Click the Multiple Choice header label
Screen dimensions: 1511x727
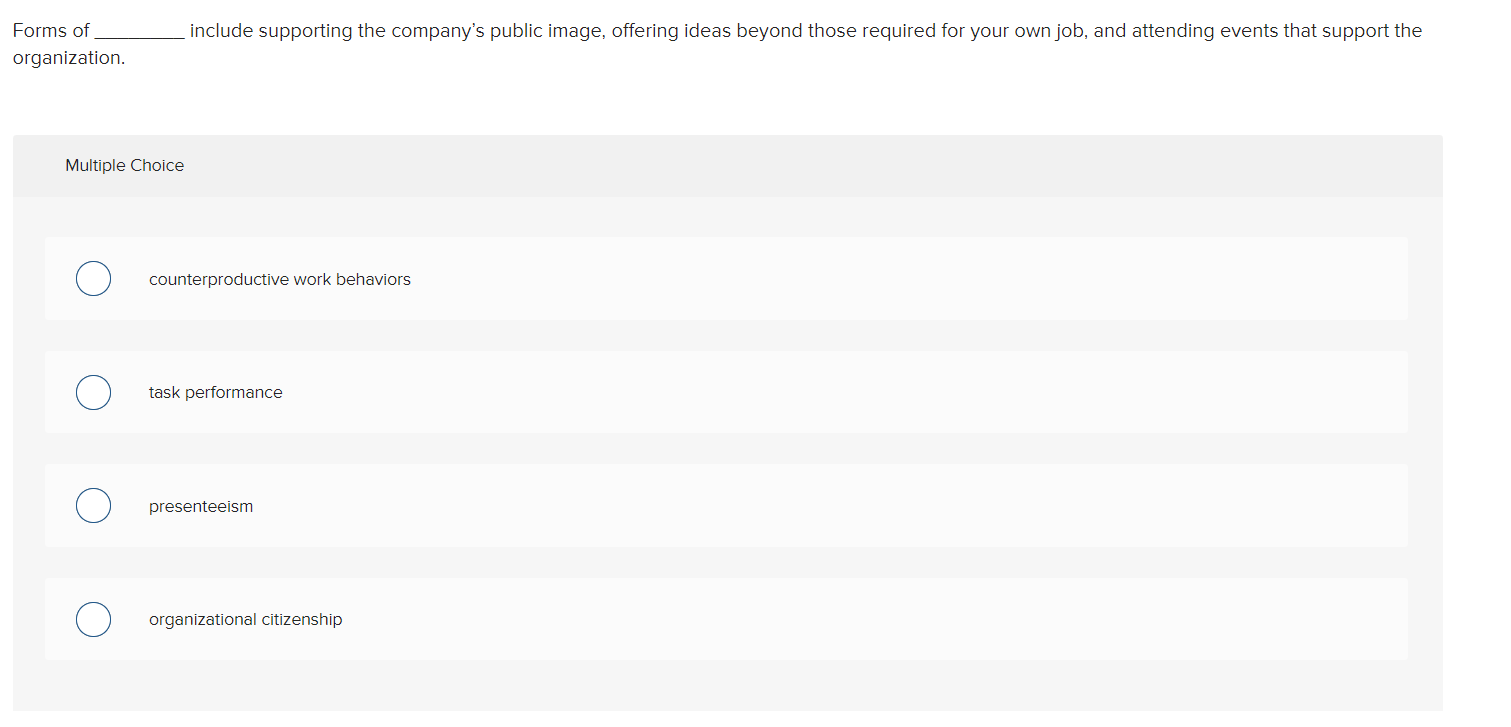124,165
